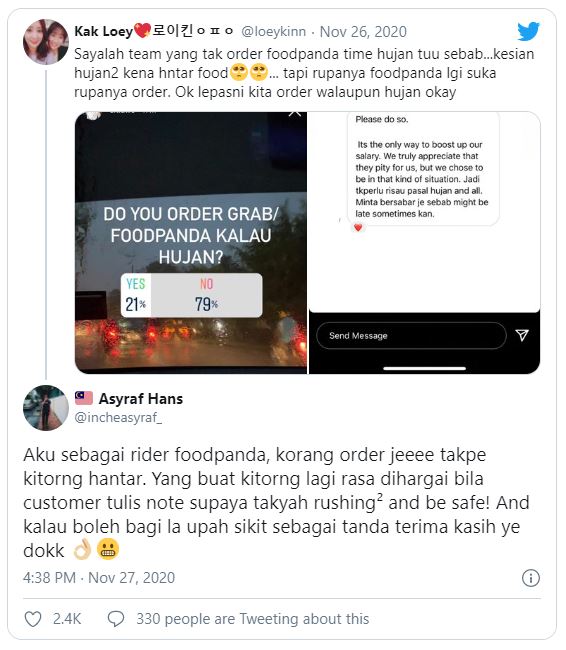
Task: Open the @incheasyraf_ handle link
Action: coord(118,417)
